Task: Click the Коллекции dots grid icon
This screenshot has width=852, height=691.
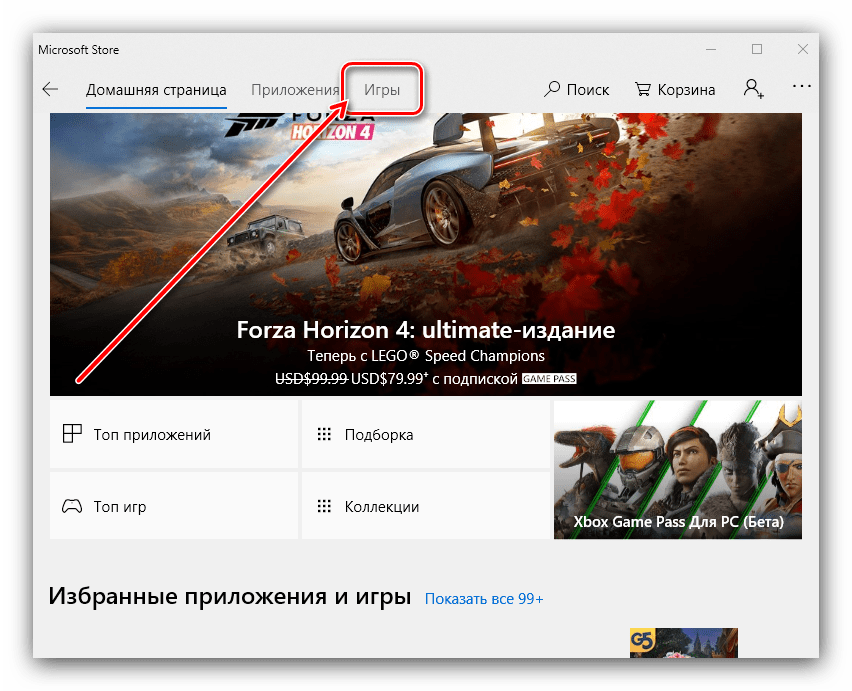Action: tap(323, 506)
